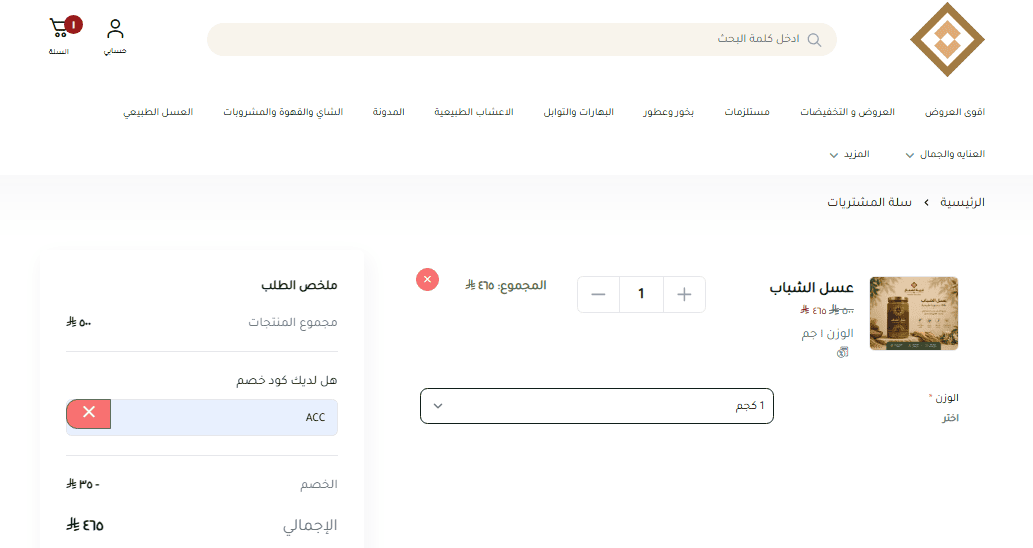Click the search magnifier icon
1033x548 pixels.
[x=814, y=40]
